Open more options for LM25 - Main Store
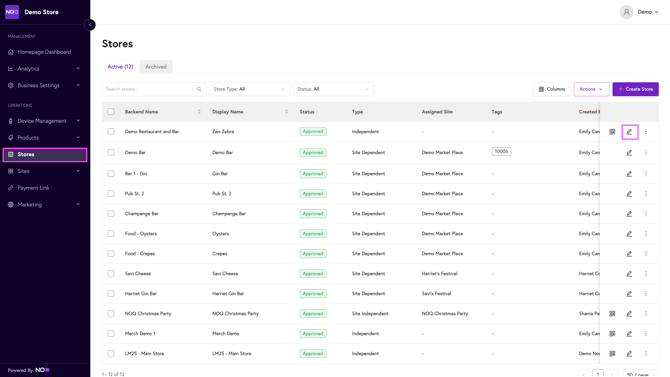Screen dimensions: 670x377 point(646,353)
